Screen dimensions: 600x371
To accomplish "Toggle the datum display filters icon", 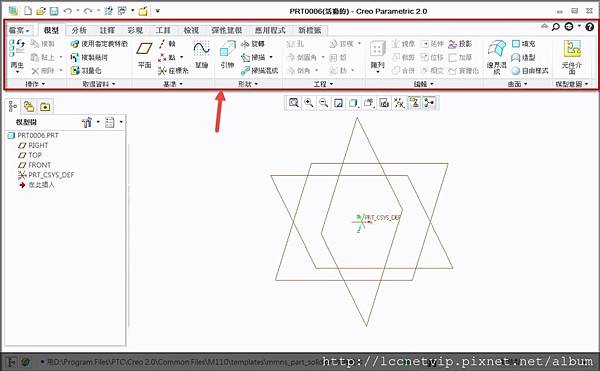I will point(399,103).
